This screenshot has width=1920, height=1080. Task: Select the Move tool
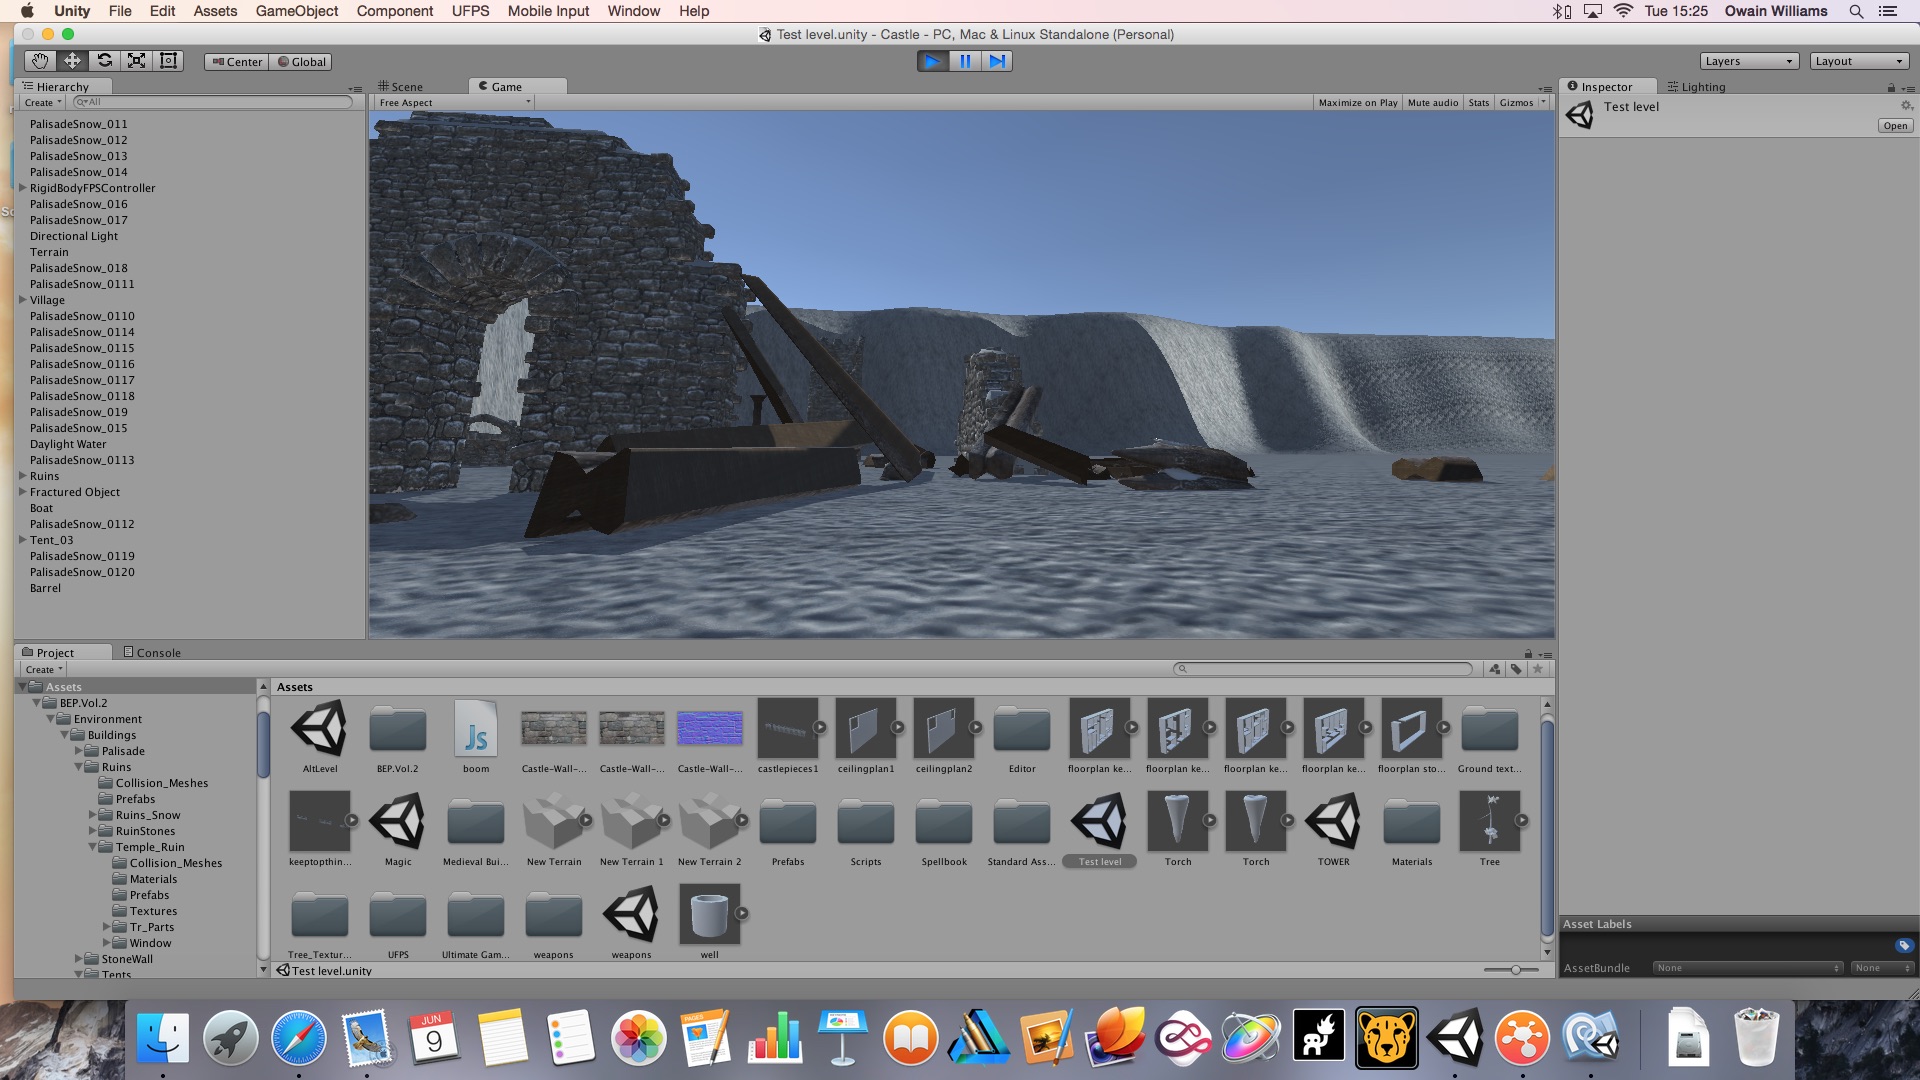72,61
